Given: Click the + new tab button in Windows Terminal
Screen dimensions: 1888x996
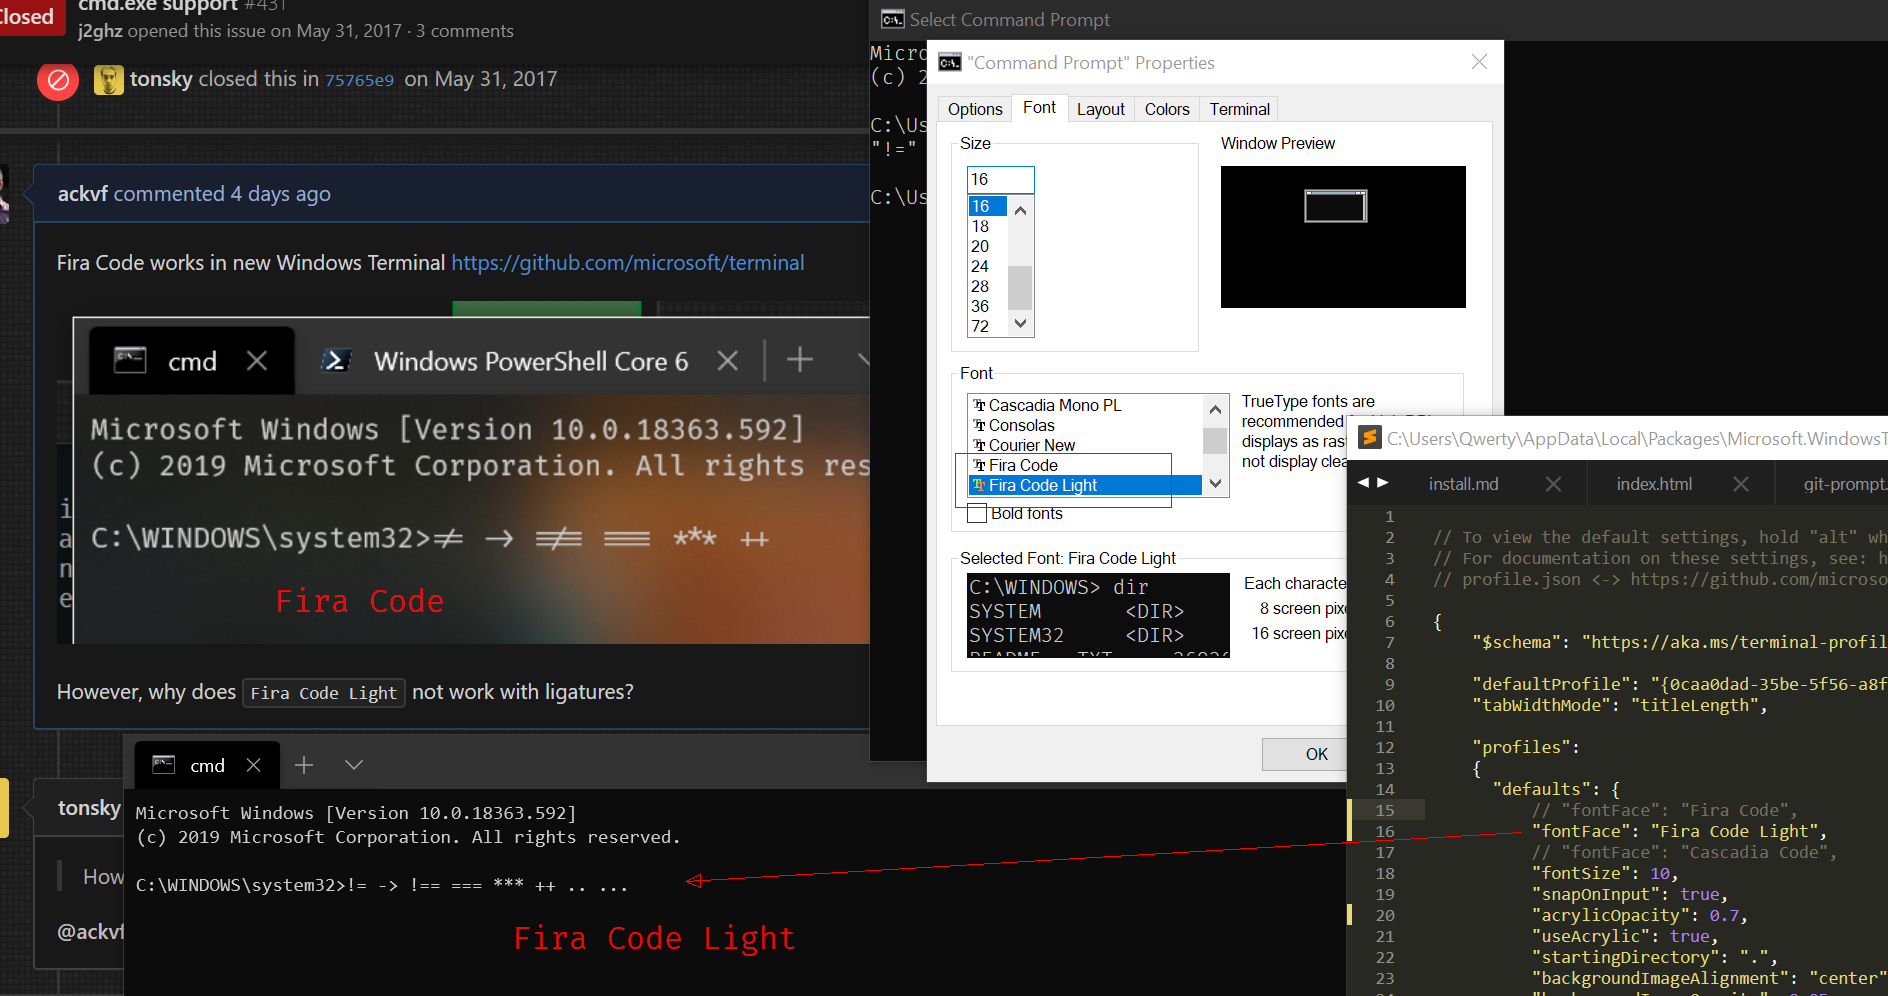Looking at the screenshot, I should [x=799, y=361].
